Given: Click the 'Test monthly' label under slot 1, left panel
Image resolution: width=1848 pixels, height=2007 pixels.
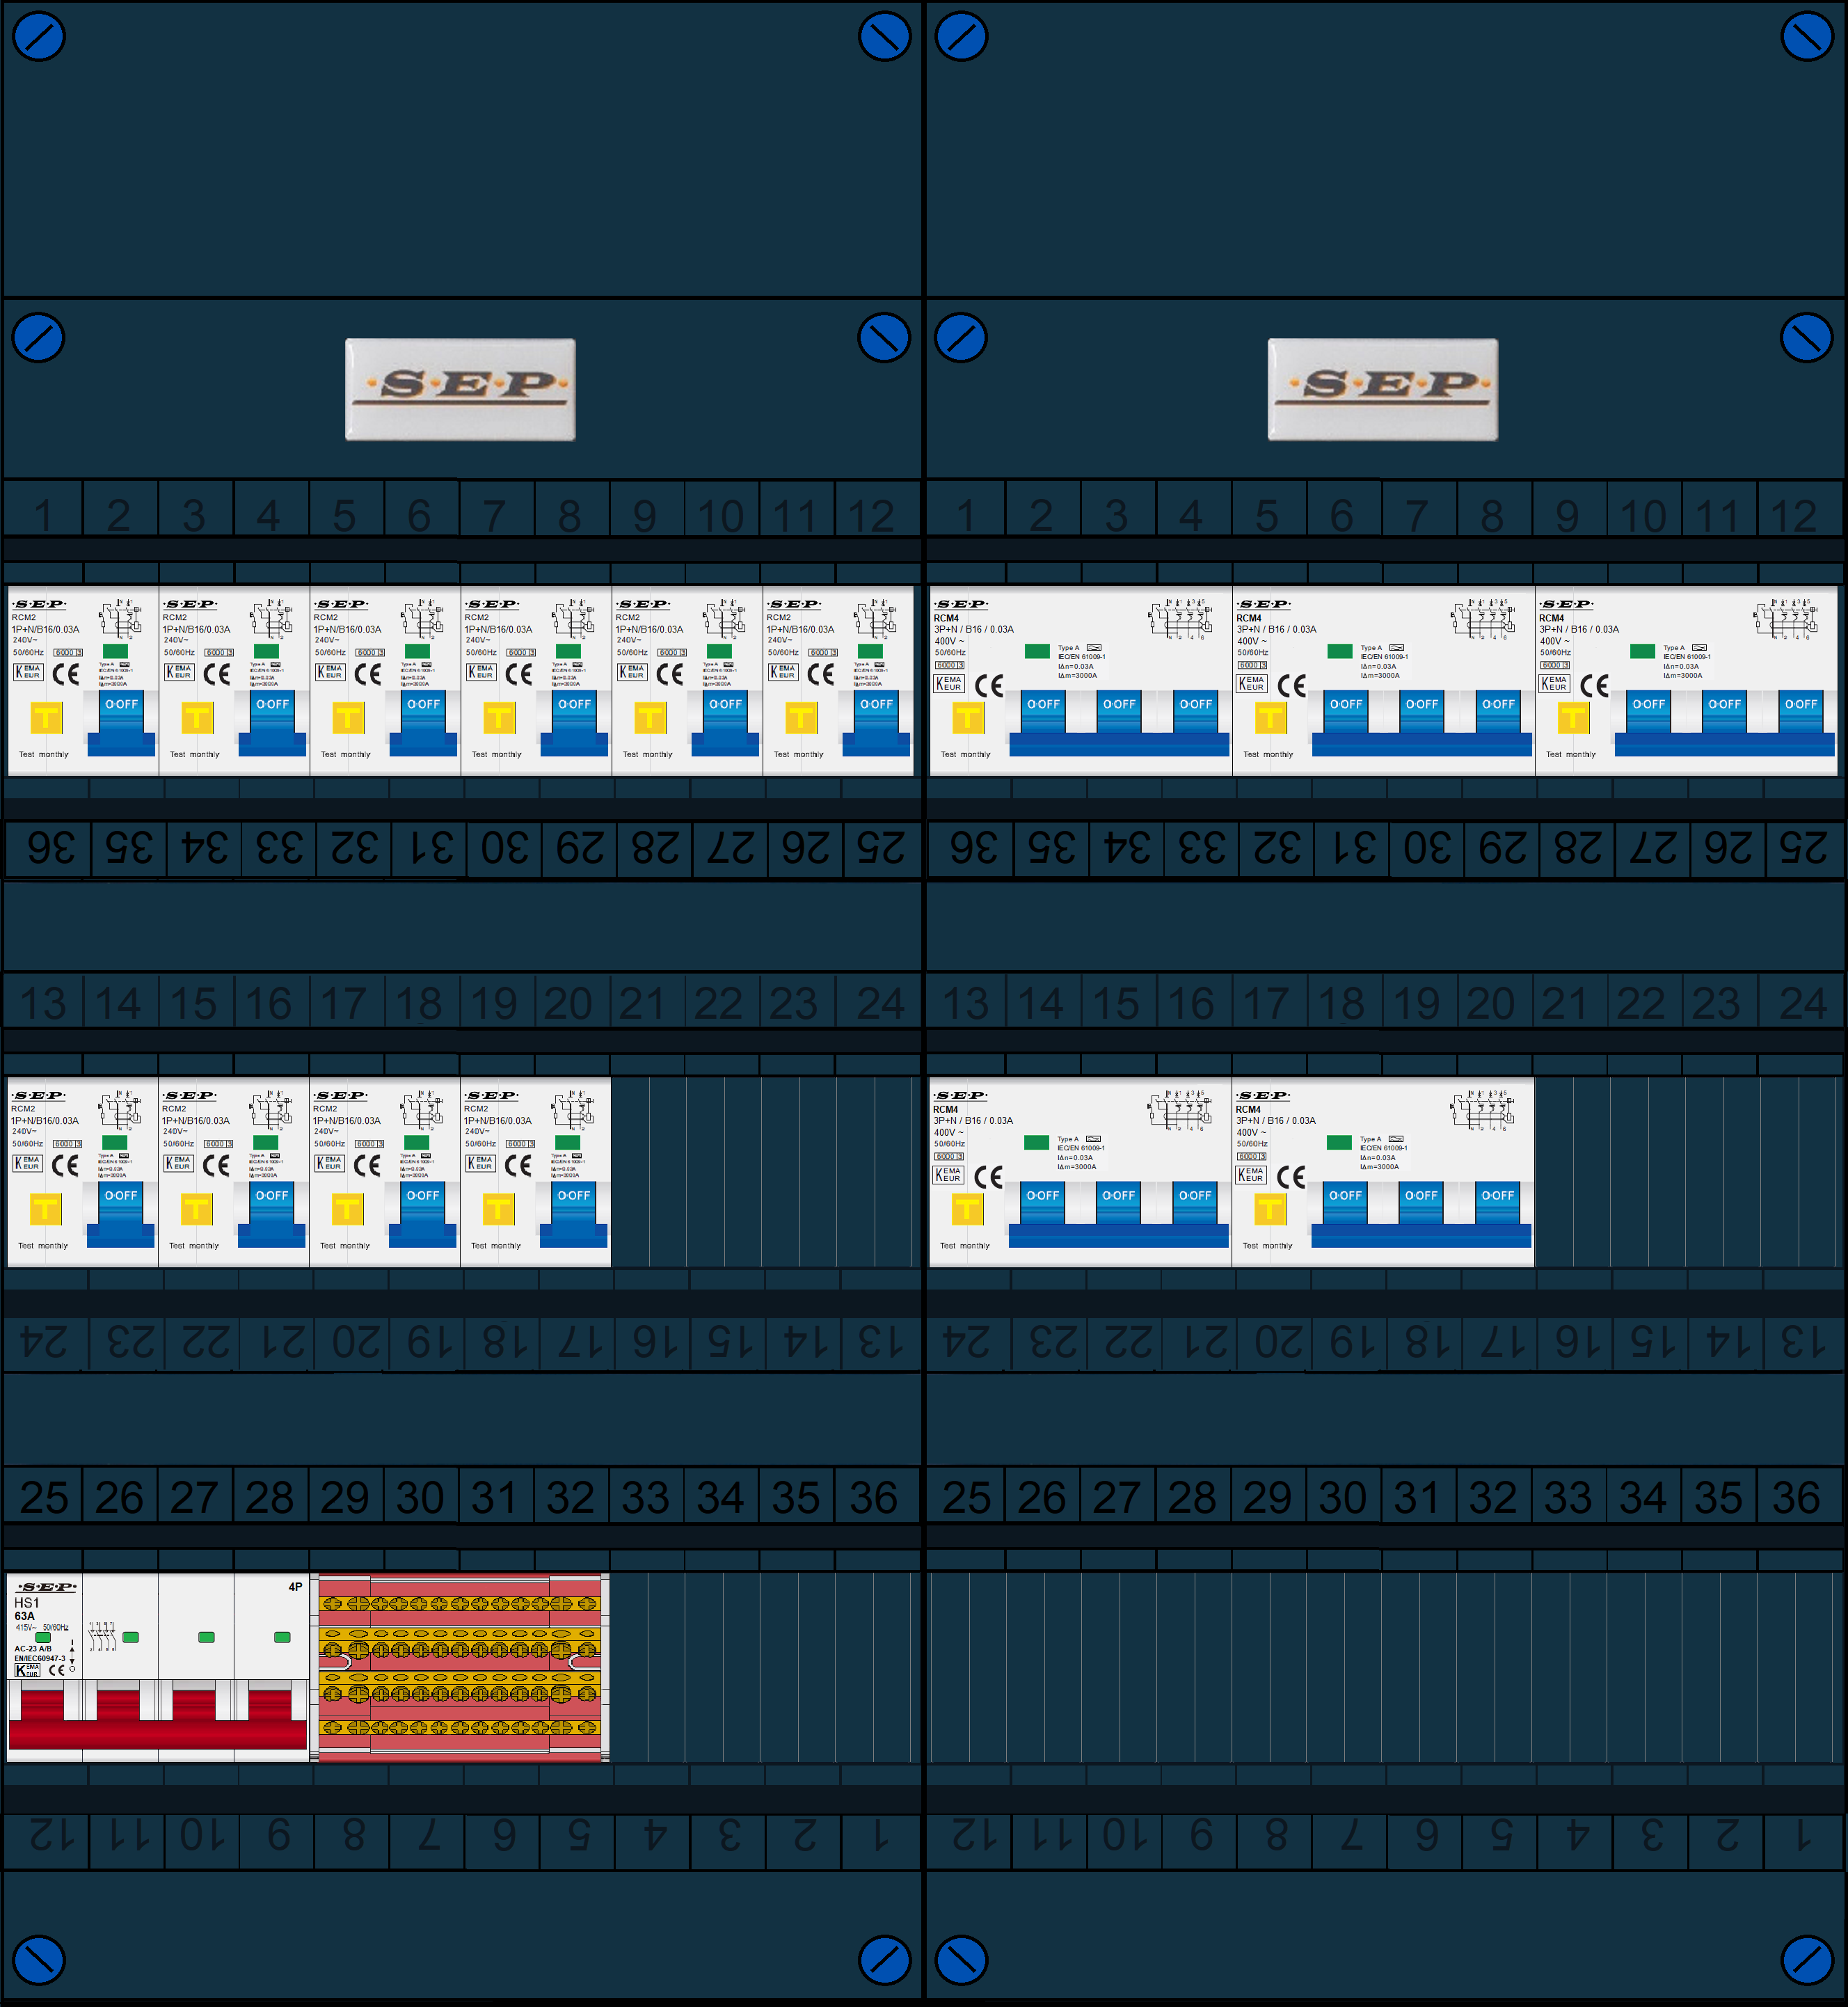Looking at the screenshot, I should click(x=44, y=755).
